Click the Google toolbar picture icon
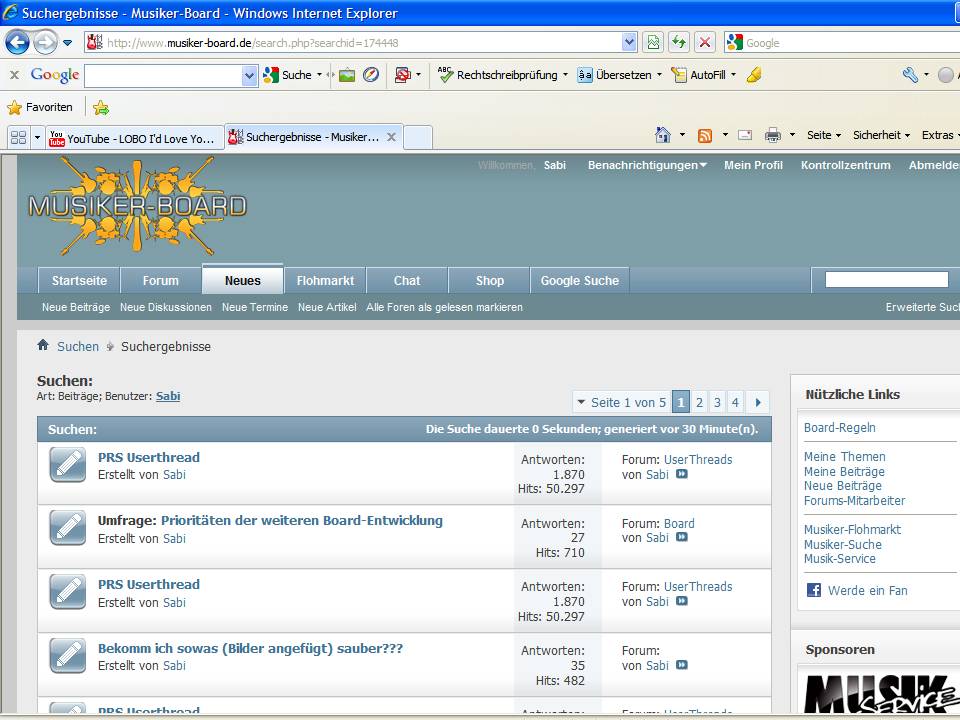Image resolution: width=960 pixels, height=720 pixels. coord(347,75)
